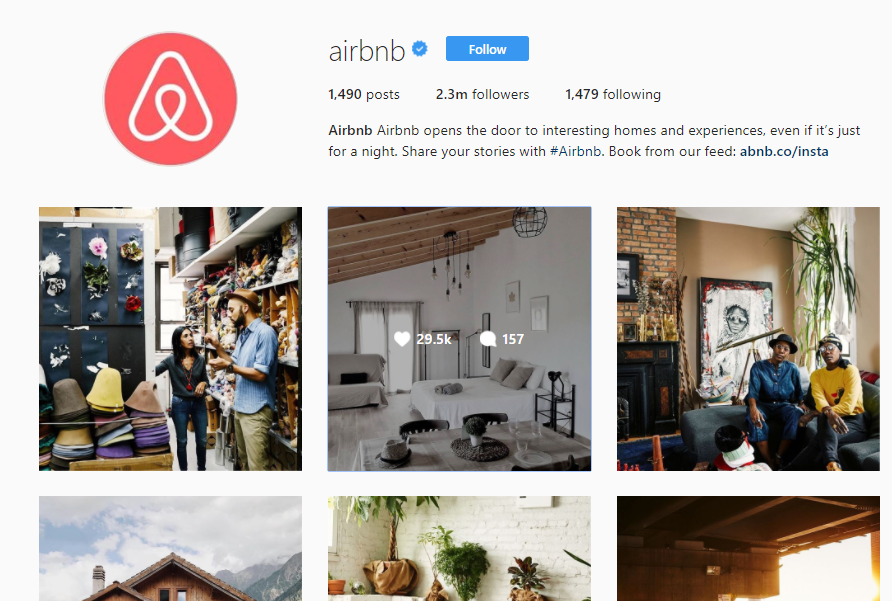
Task: Open the two people on sofa post
Action: click(748, 339)
